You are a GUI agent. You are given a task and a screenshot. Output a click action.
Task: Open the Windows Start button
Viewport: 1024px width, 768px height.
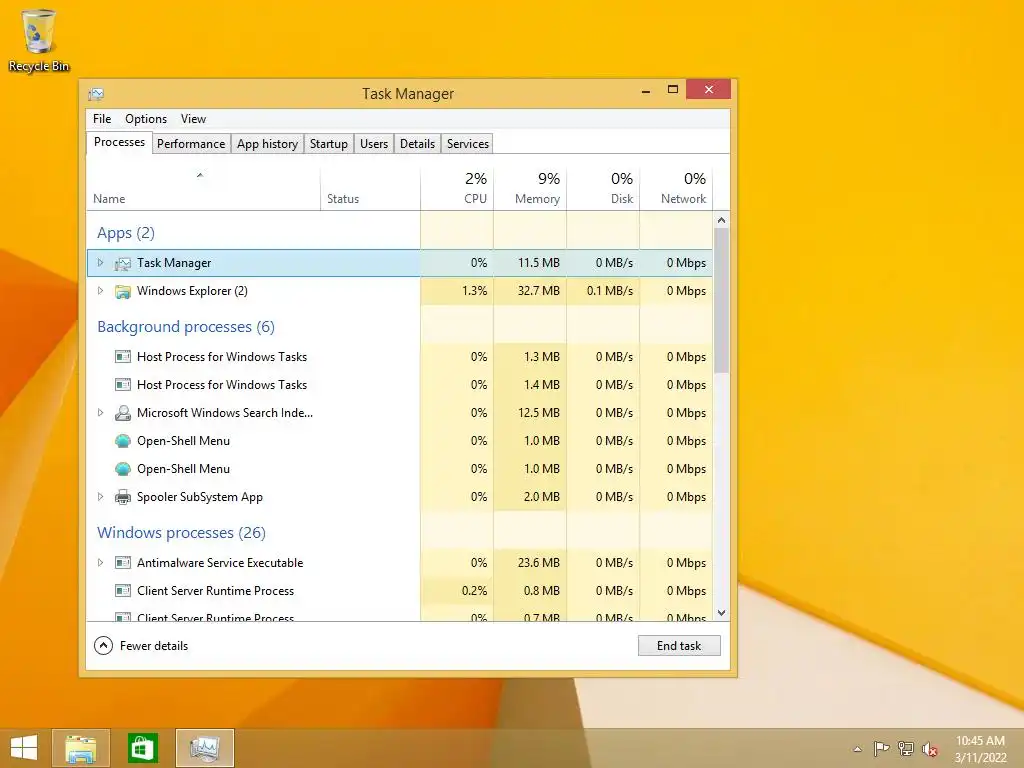coord(24,748)
